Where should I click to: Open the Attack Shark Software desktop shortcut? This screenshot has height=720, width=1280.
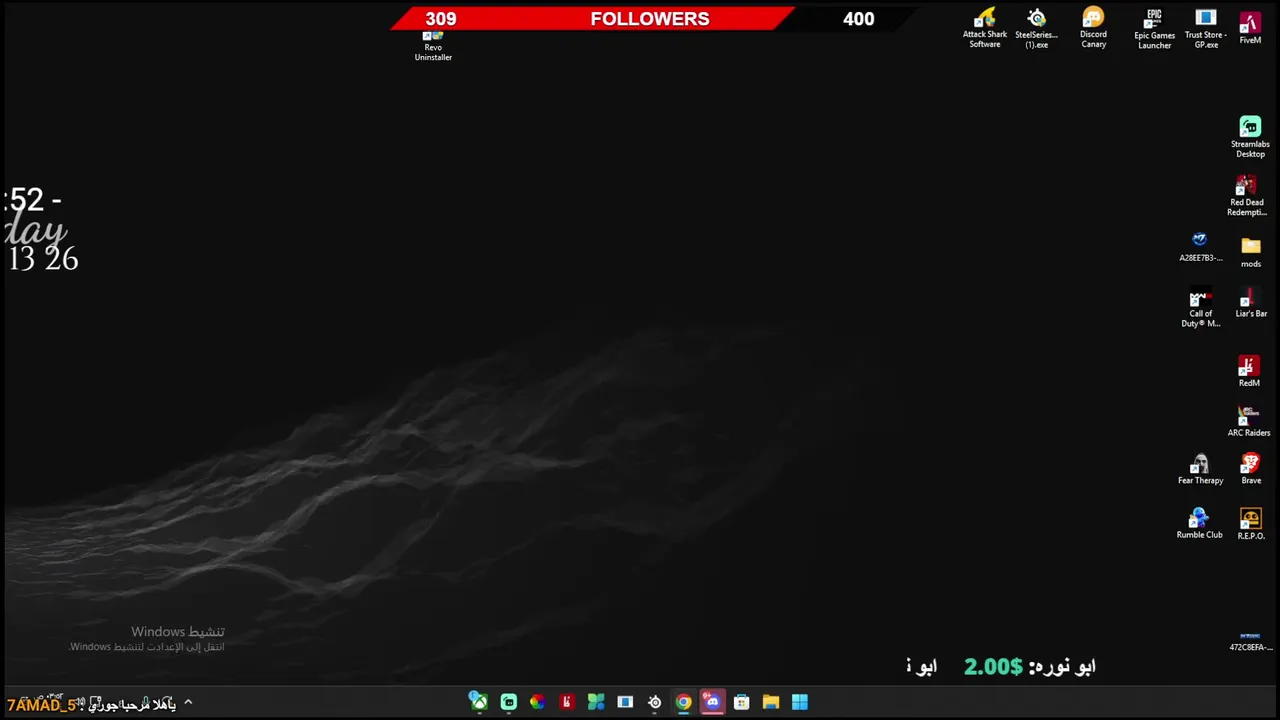point(985,28)
